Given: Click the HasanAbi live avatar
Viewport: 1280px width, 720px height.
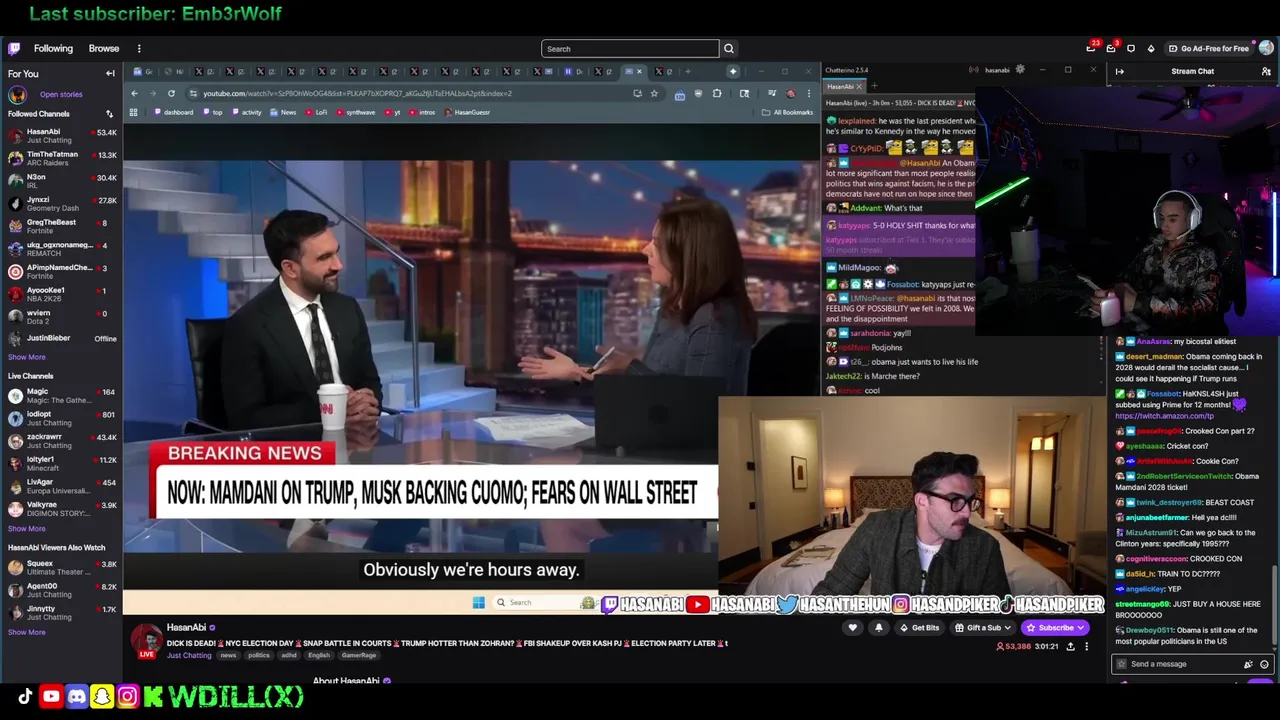Looking at the screenshot, I should click(147, 639).
